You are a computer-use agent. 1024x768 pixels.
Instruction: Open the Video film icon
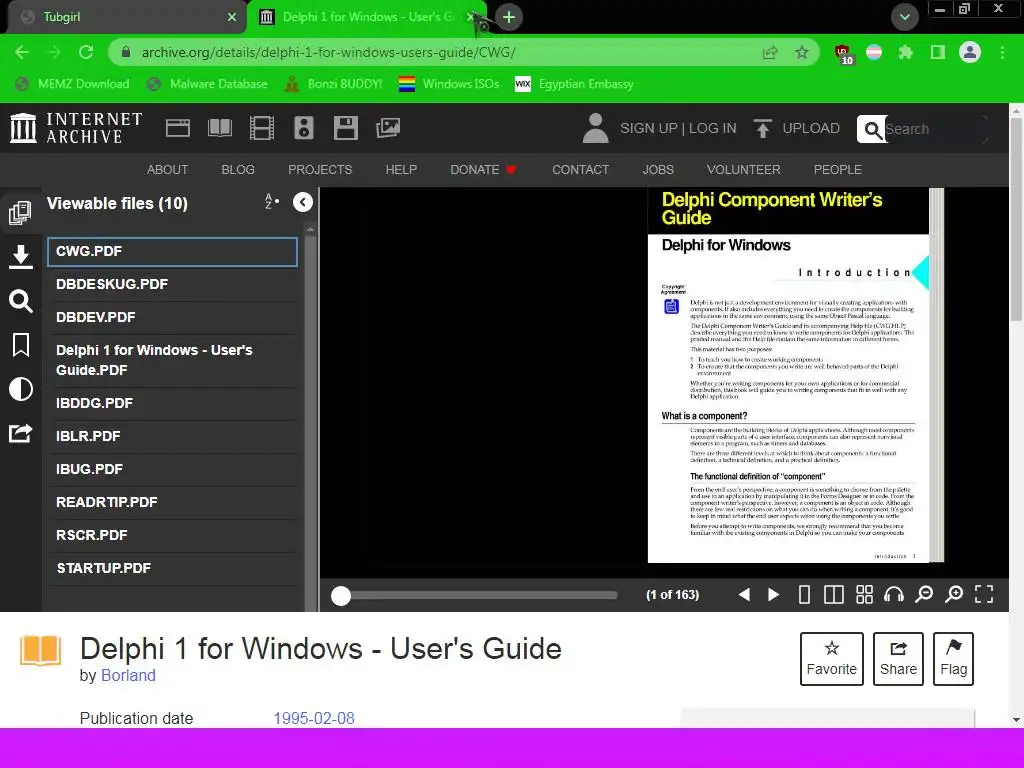262,128
